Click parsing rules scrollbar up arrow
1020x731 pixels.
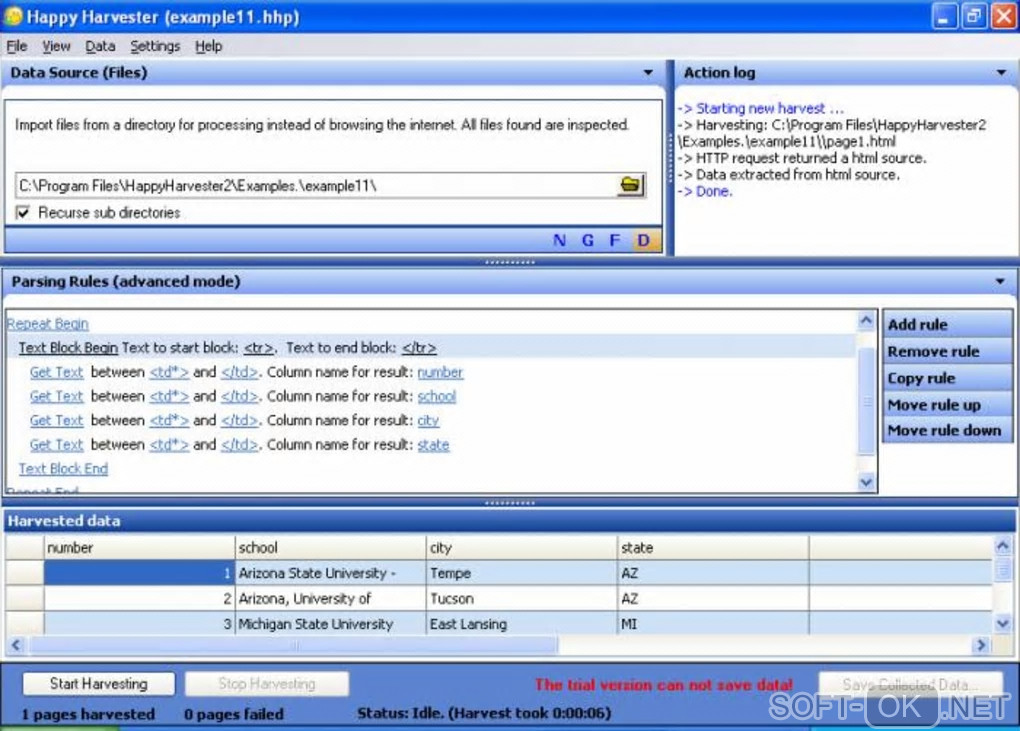(866, 320)
